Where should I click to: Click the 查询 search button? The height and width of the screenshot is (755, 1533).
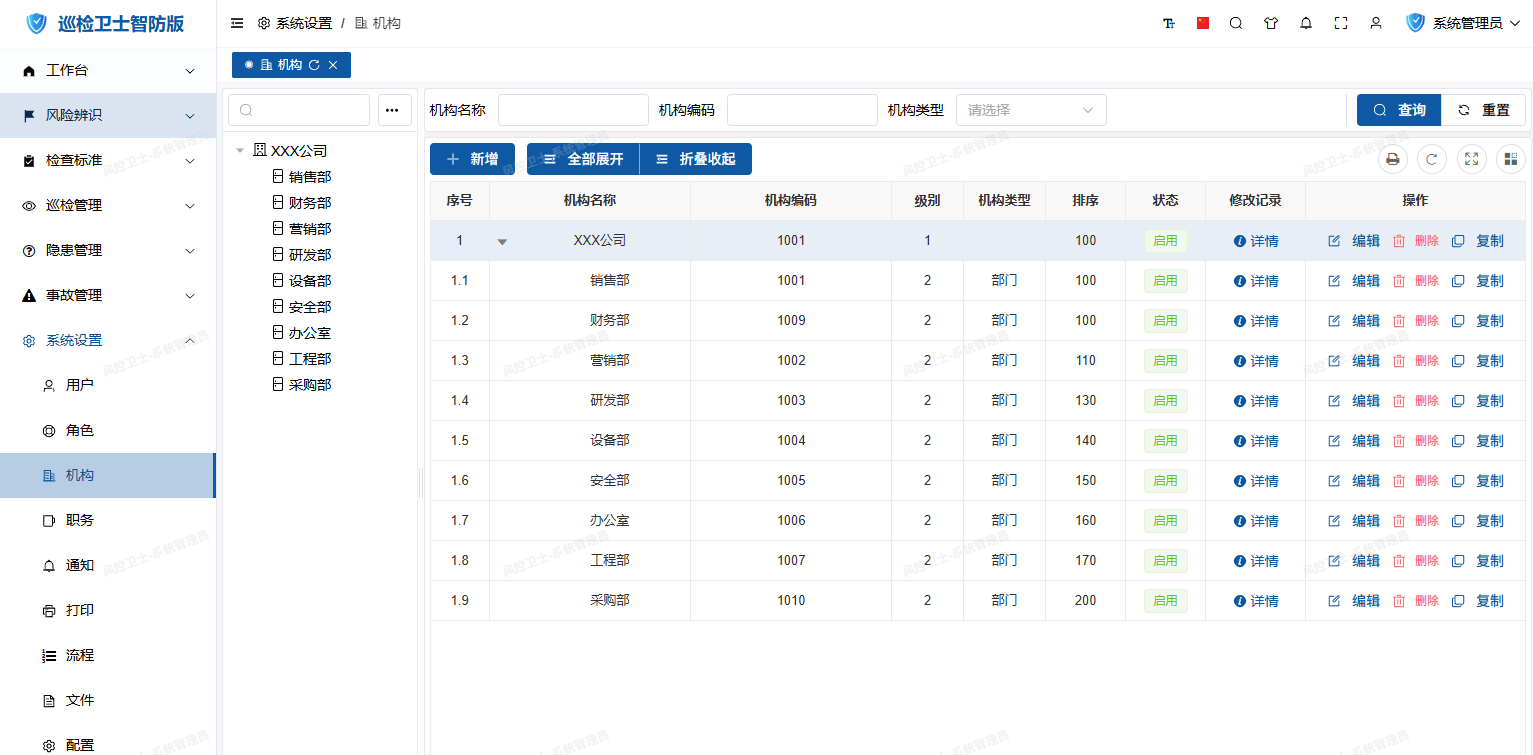click(x=1399, y=110)
